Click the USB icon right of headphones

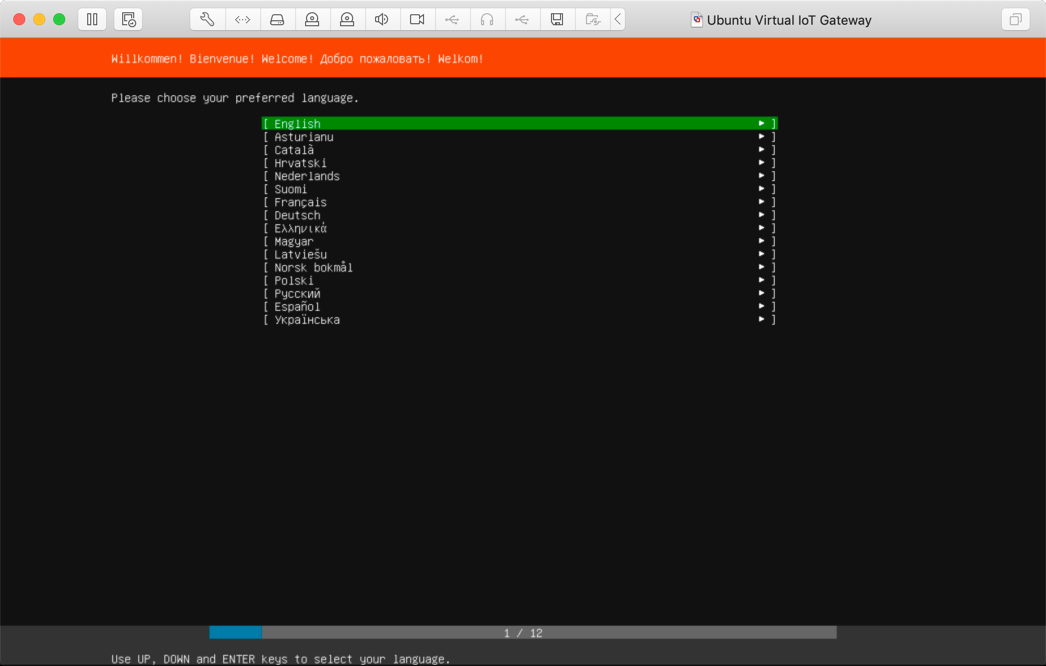tap(522, 19)
